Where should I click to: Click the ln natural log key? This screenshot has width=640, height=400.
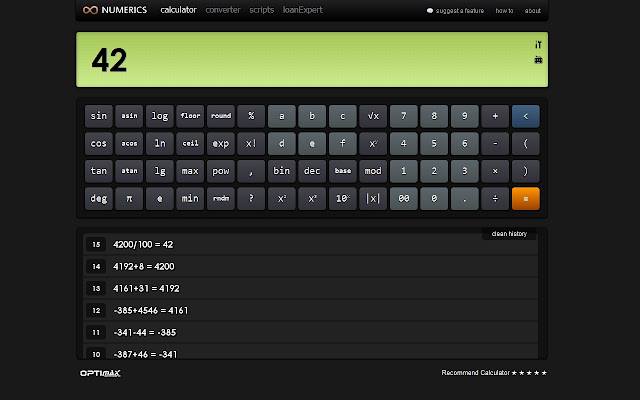pos(160,144)
